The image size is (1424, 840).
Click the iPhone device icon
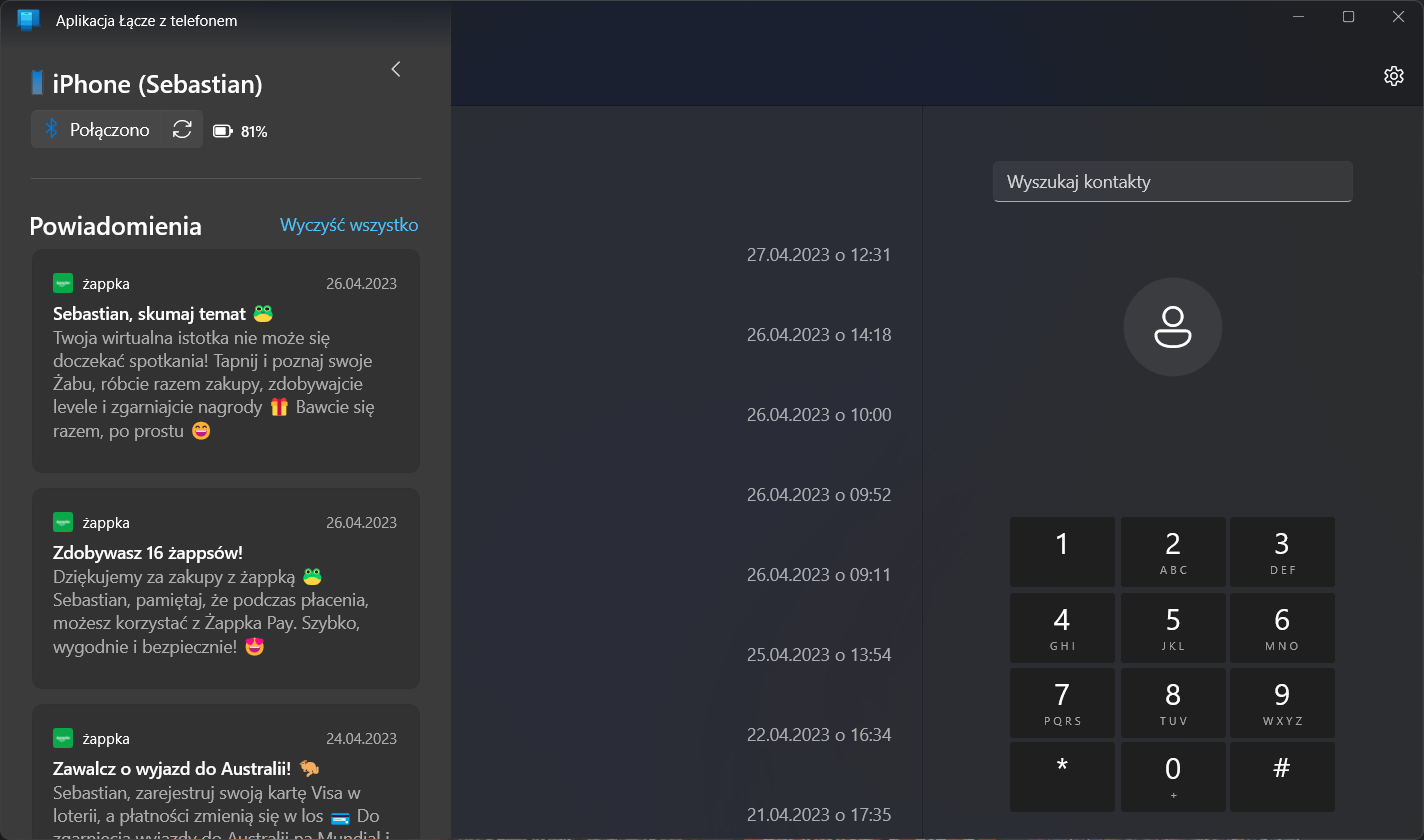pyautogui.click(x=38, y=83)
